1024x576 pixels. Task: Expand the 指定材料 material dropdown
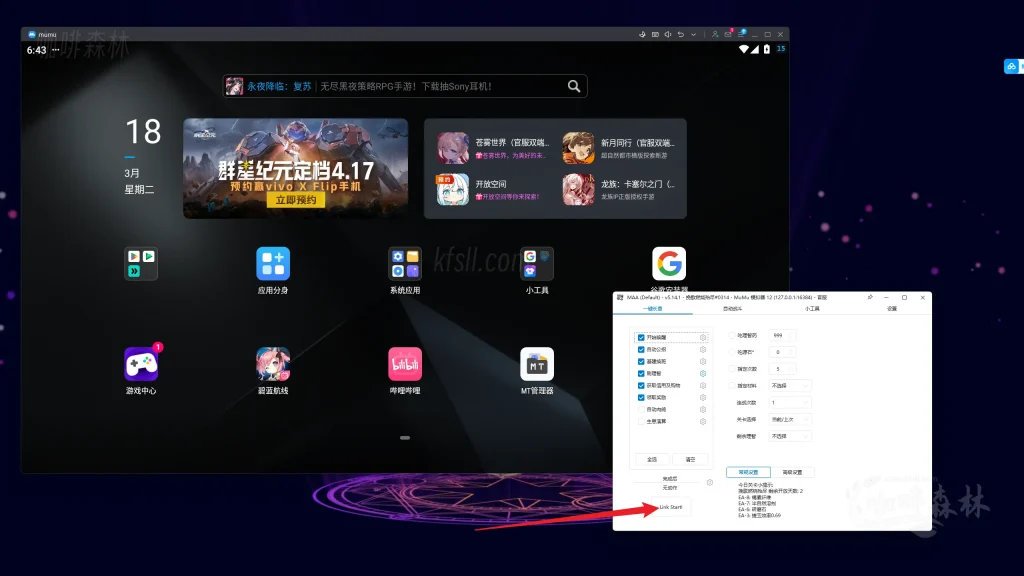pyautogui.click(x=790, y=385)
